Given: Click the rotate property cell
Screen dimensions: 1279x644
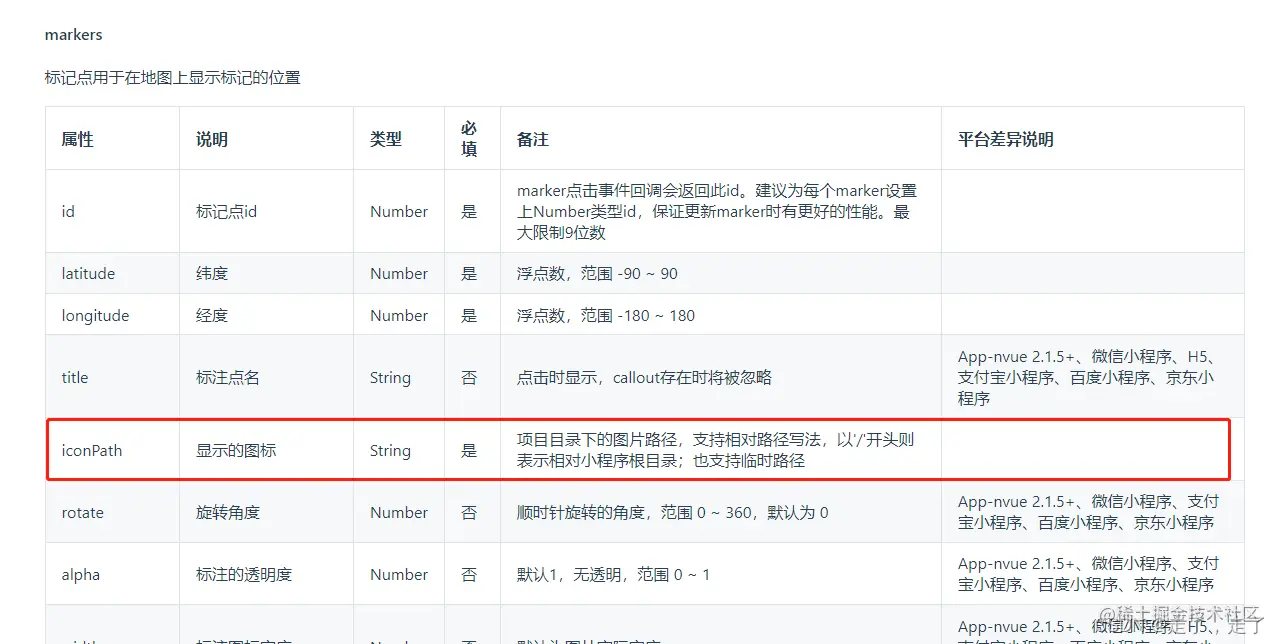Looking at the screenshot, I should point(81,512).
